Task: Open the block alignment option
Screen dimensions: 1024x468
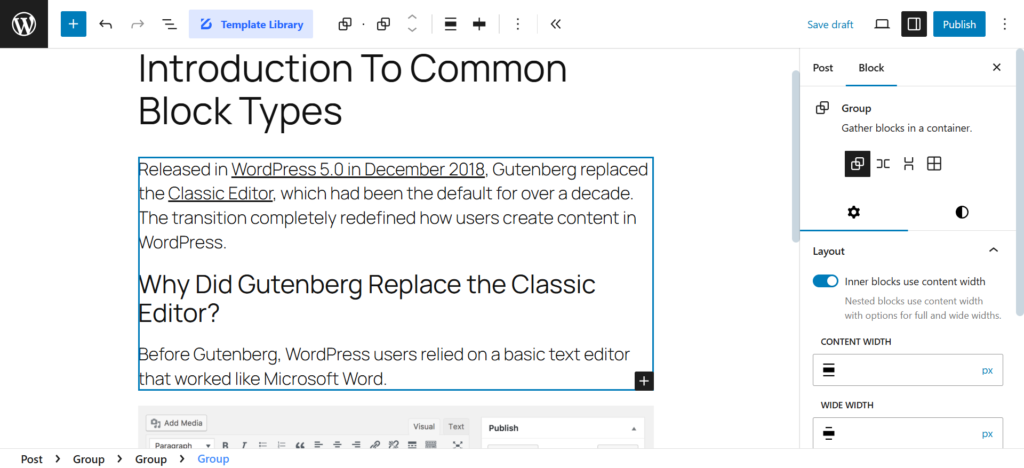Action: coord(450,24)
